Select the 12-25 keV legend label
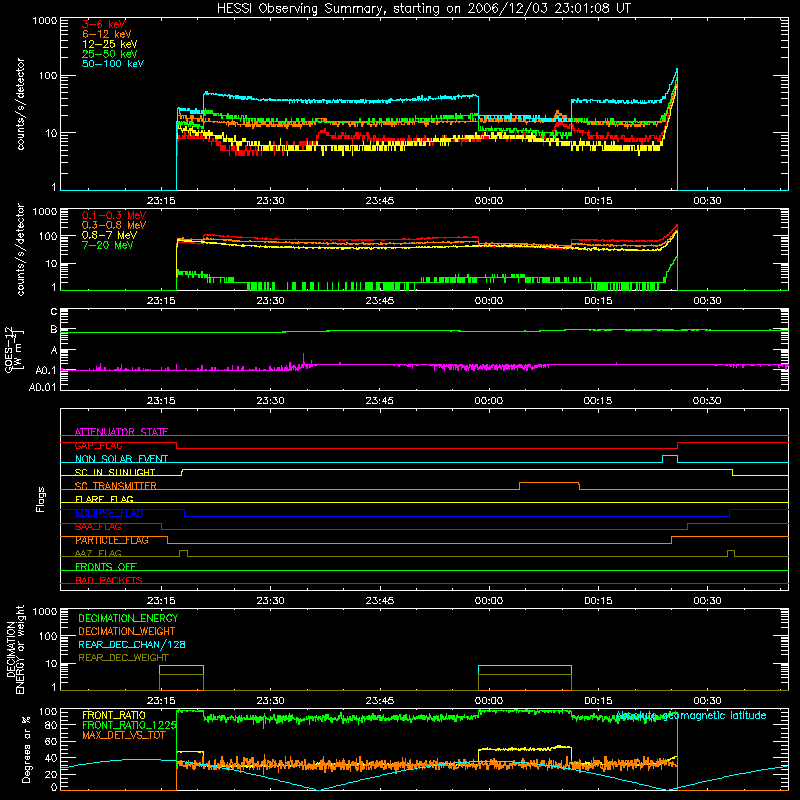The height and width of the screenshot is (800, 800). [x=109, y=44]
